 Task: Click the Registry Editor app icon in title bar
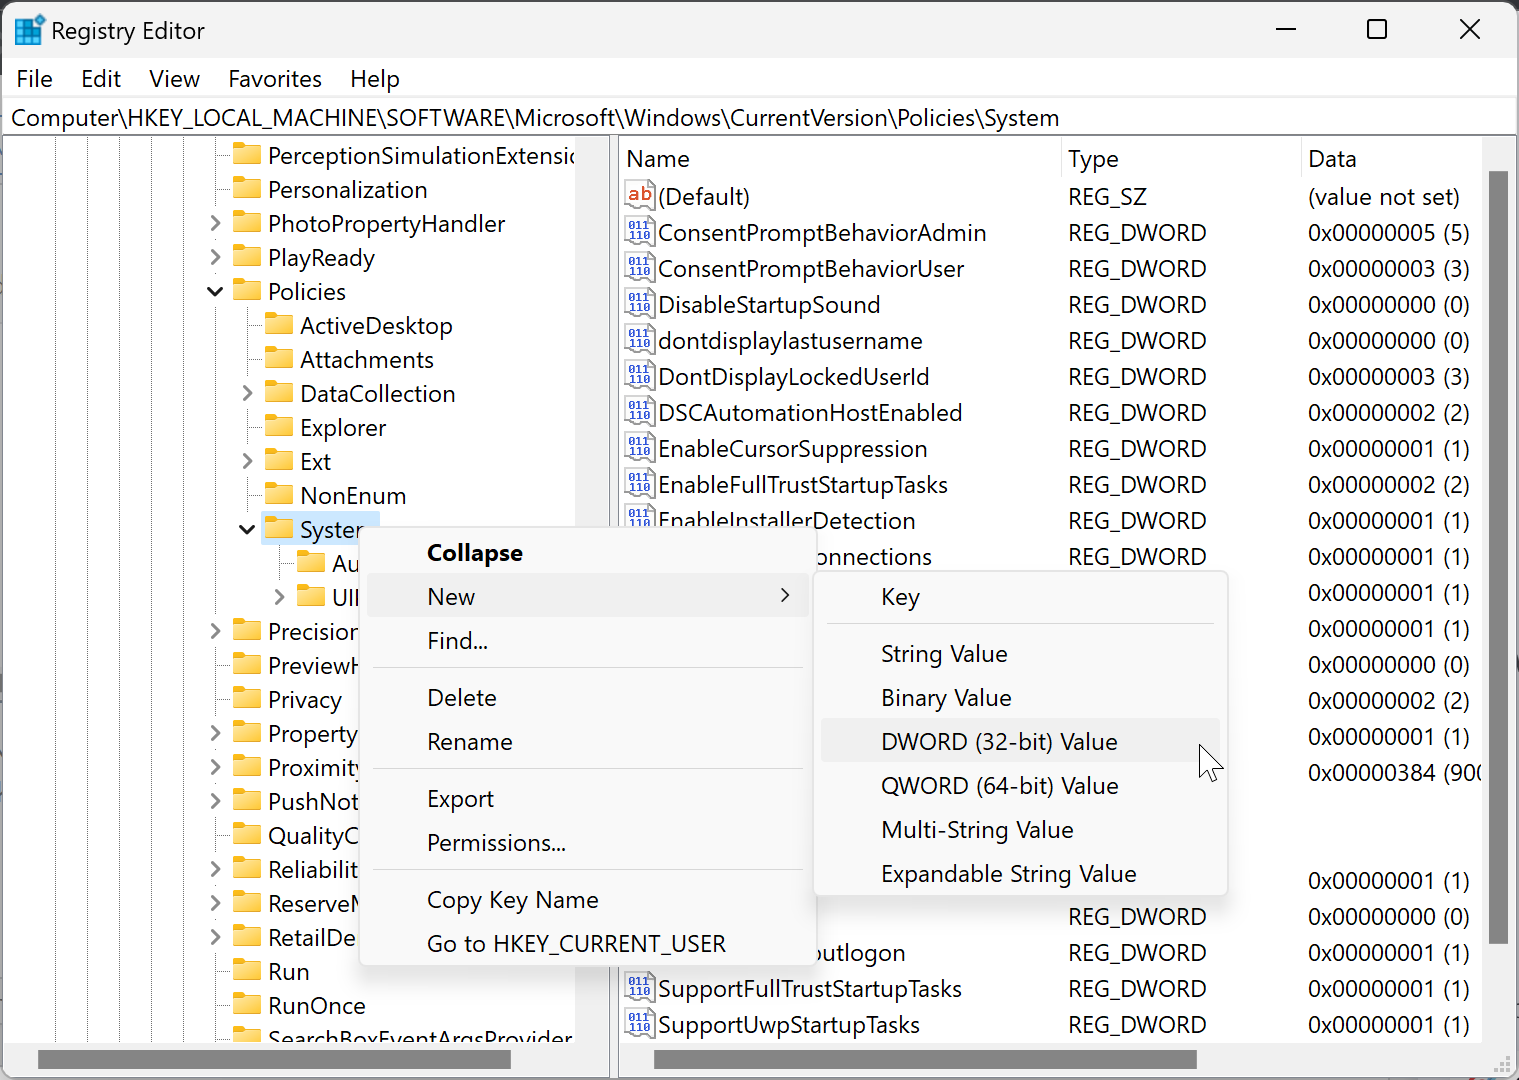tap(28, 30)
